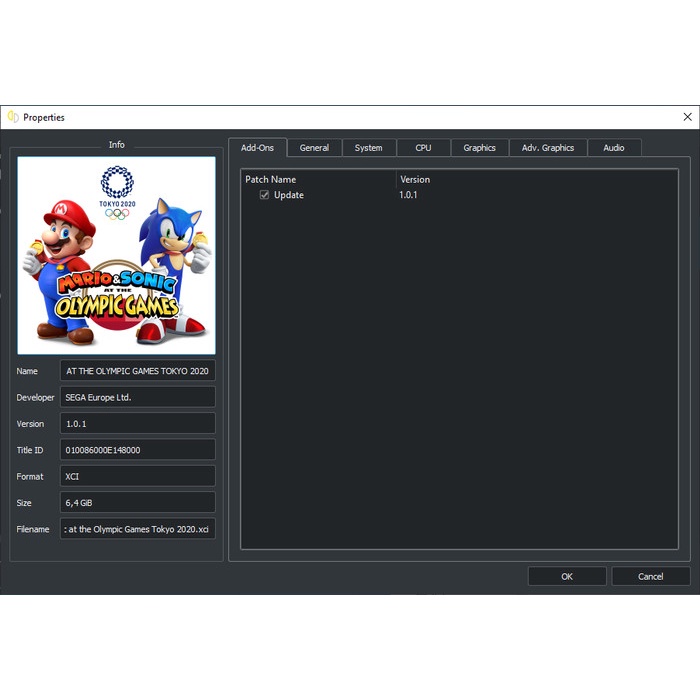Close the Properties dialog window
The width and height of the screenshot is (700, 700).
[687, 117]
